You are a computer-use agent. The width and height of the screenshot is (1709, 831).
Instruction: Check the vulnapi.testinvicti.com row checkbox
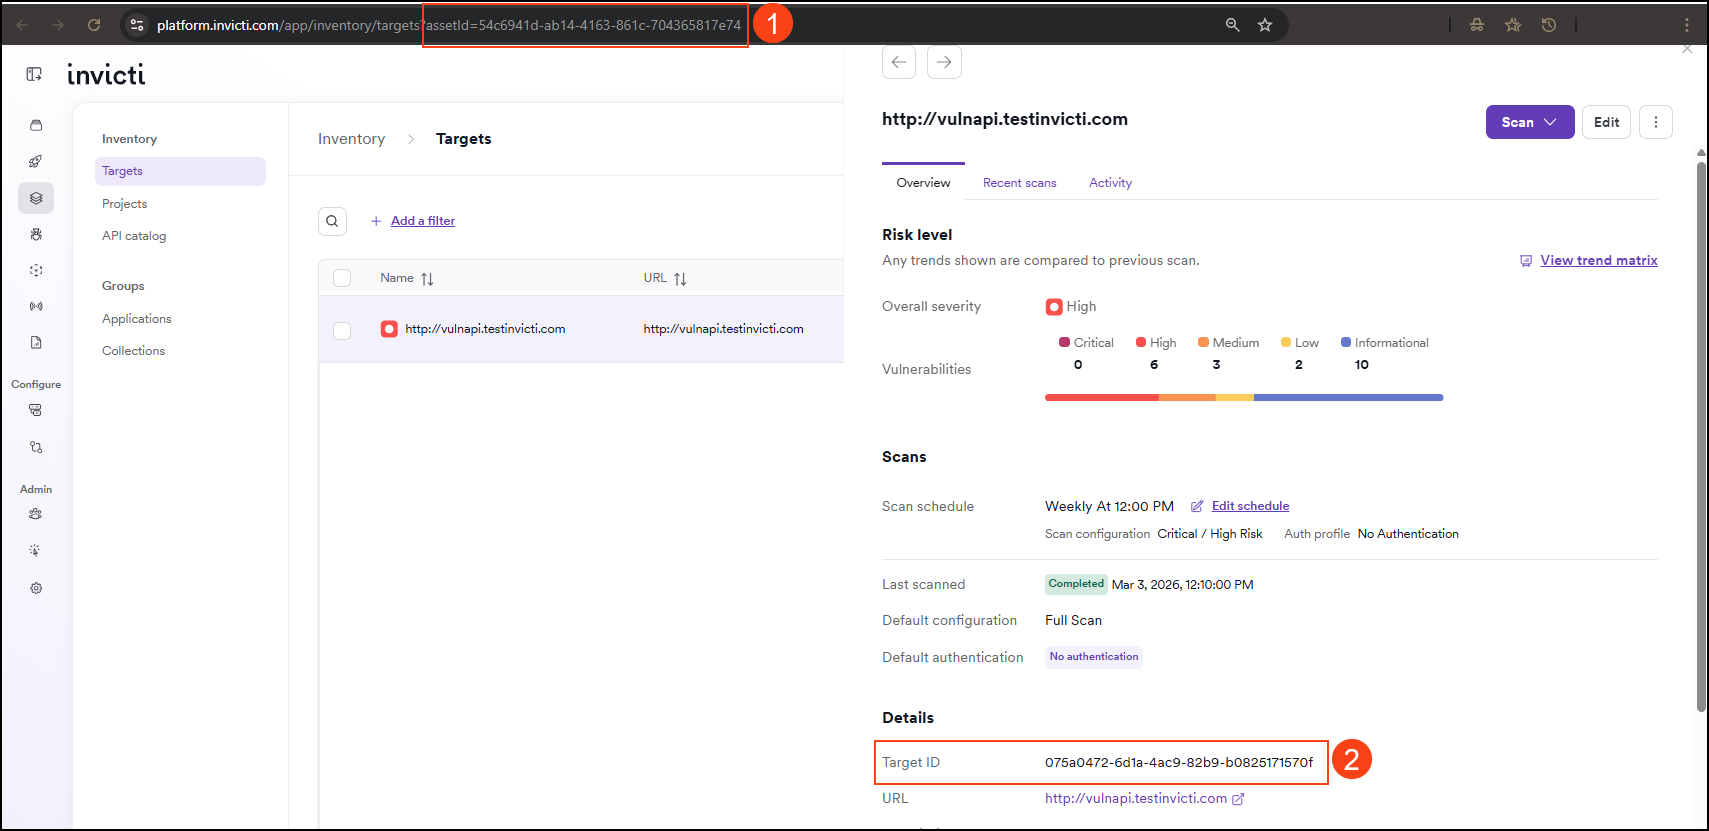342,330
